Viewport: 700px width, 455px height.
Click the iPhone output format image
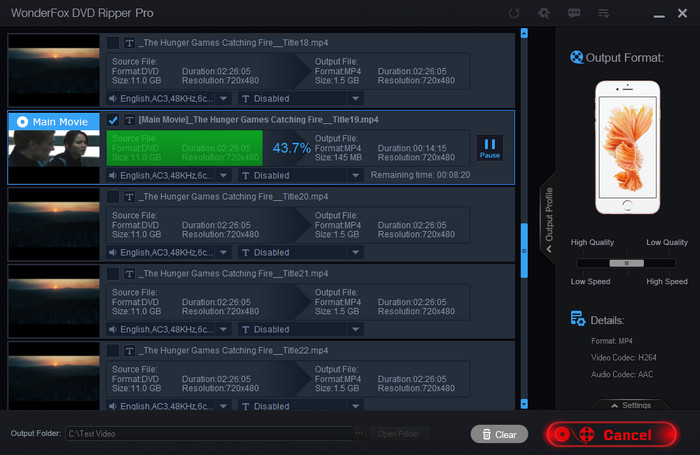tap(627, 147)
